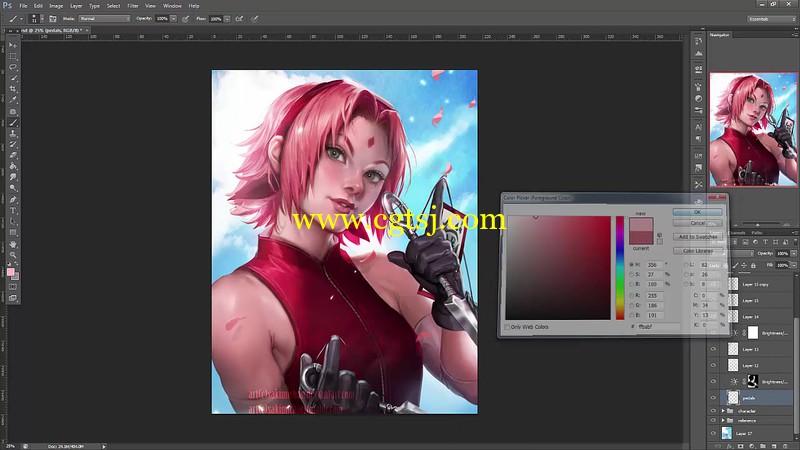This screenshot has height=450, width=800.
Task: Select the History Brush tool
Action: click(x=13, y=144)
